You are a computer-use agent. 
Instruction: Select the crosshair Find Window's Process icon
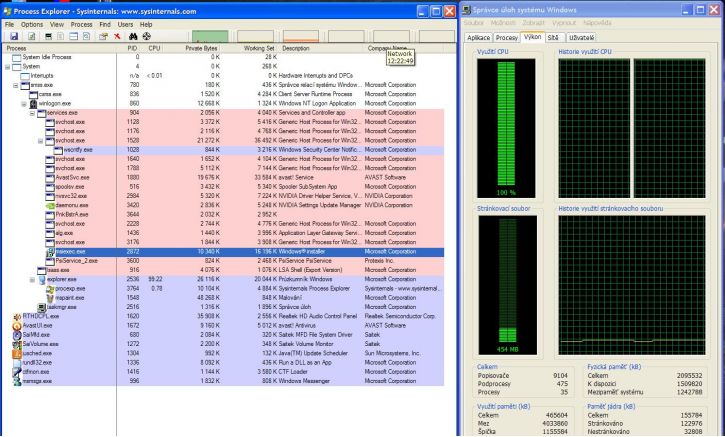point(147,37)
